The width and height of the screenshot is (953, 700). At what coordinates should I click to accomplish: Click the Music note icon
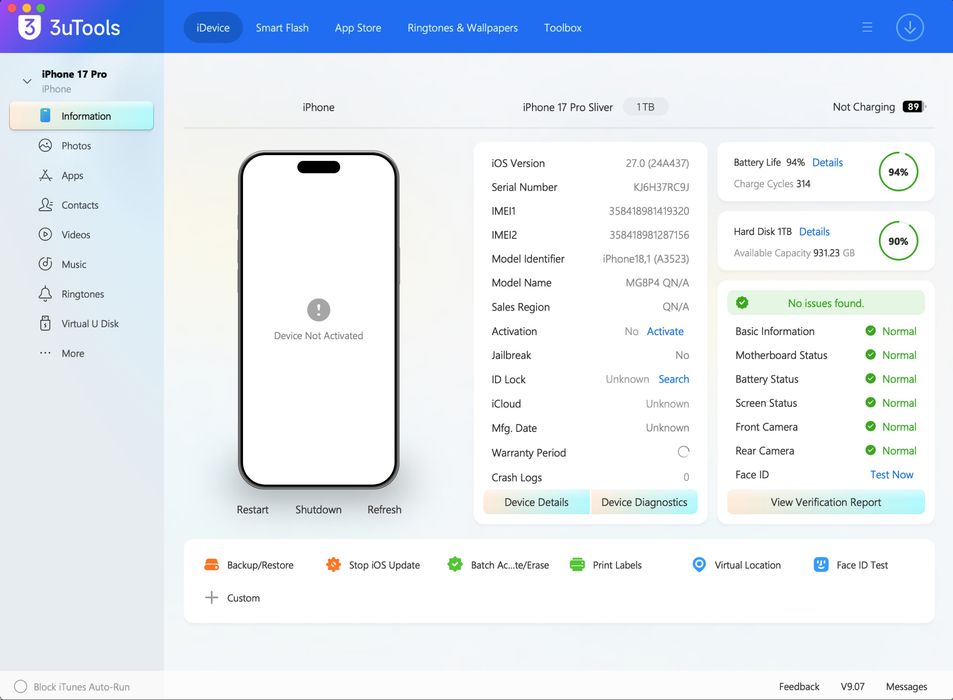45,264
